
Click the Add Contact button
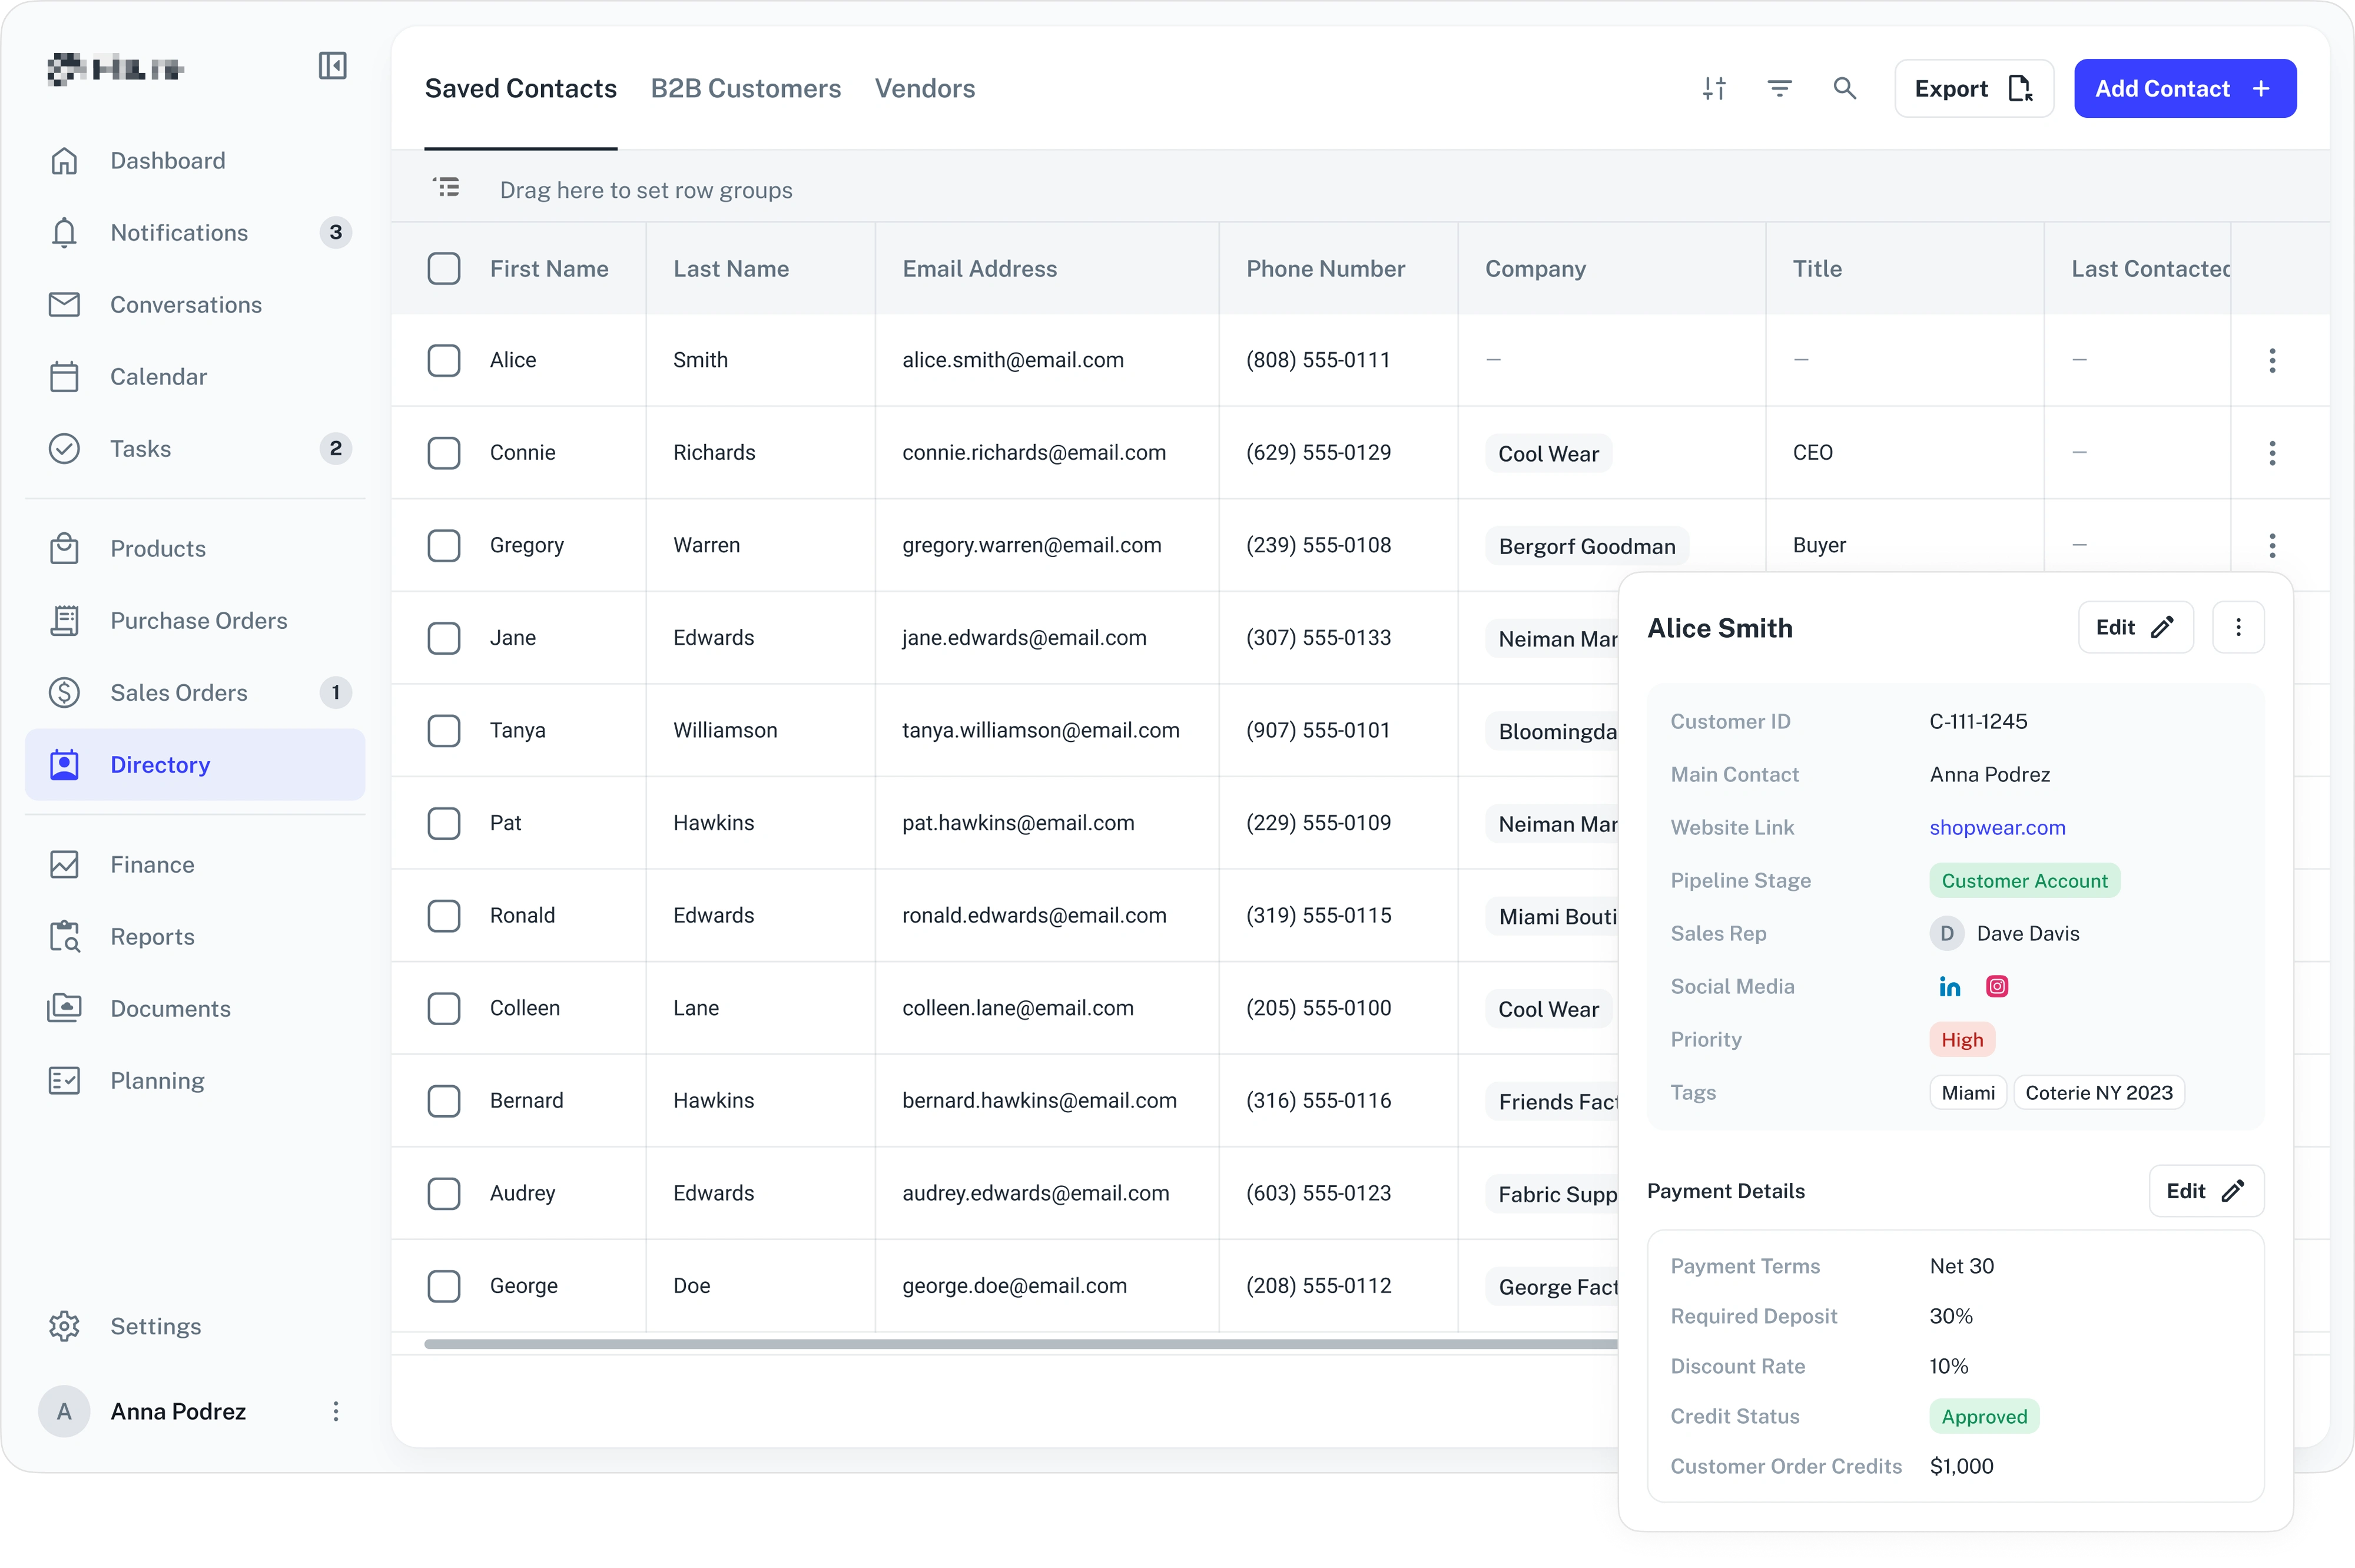pos(2184,89)
